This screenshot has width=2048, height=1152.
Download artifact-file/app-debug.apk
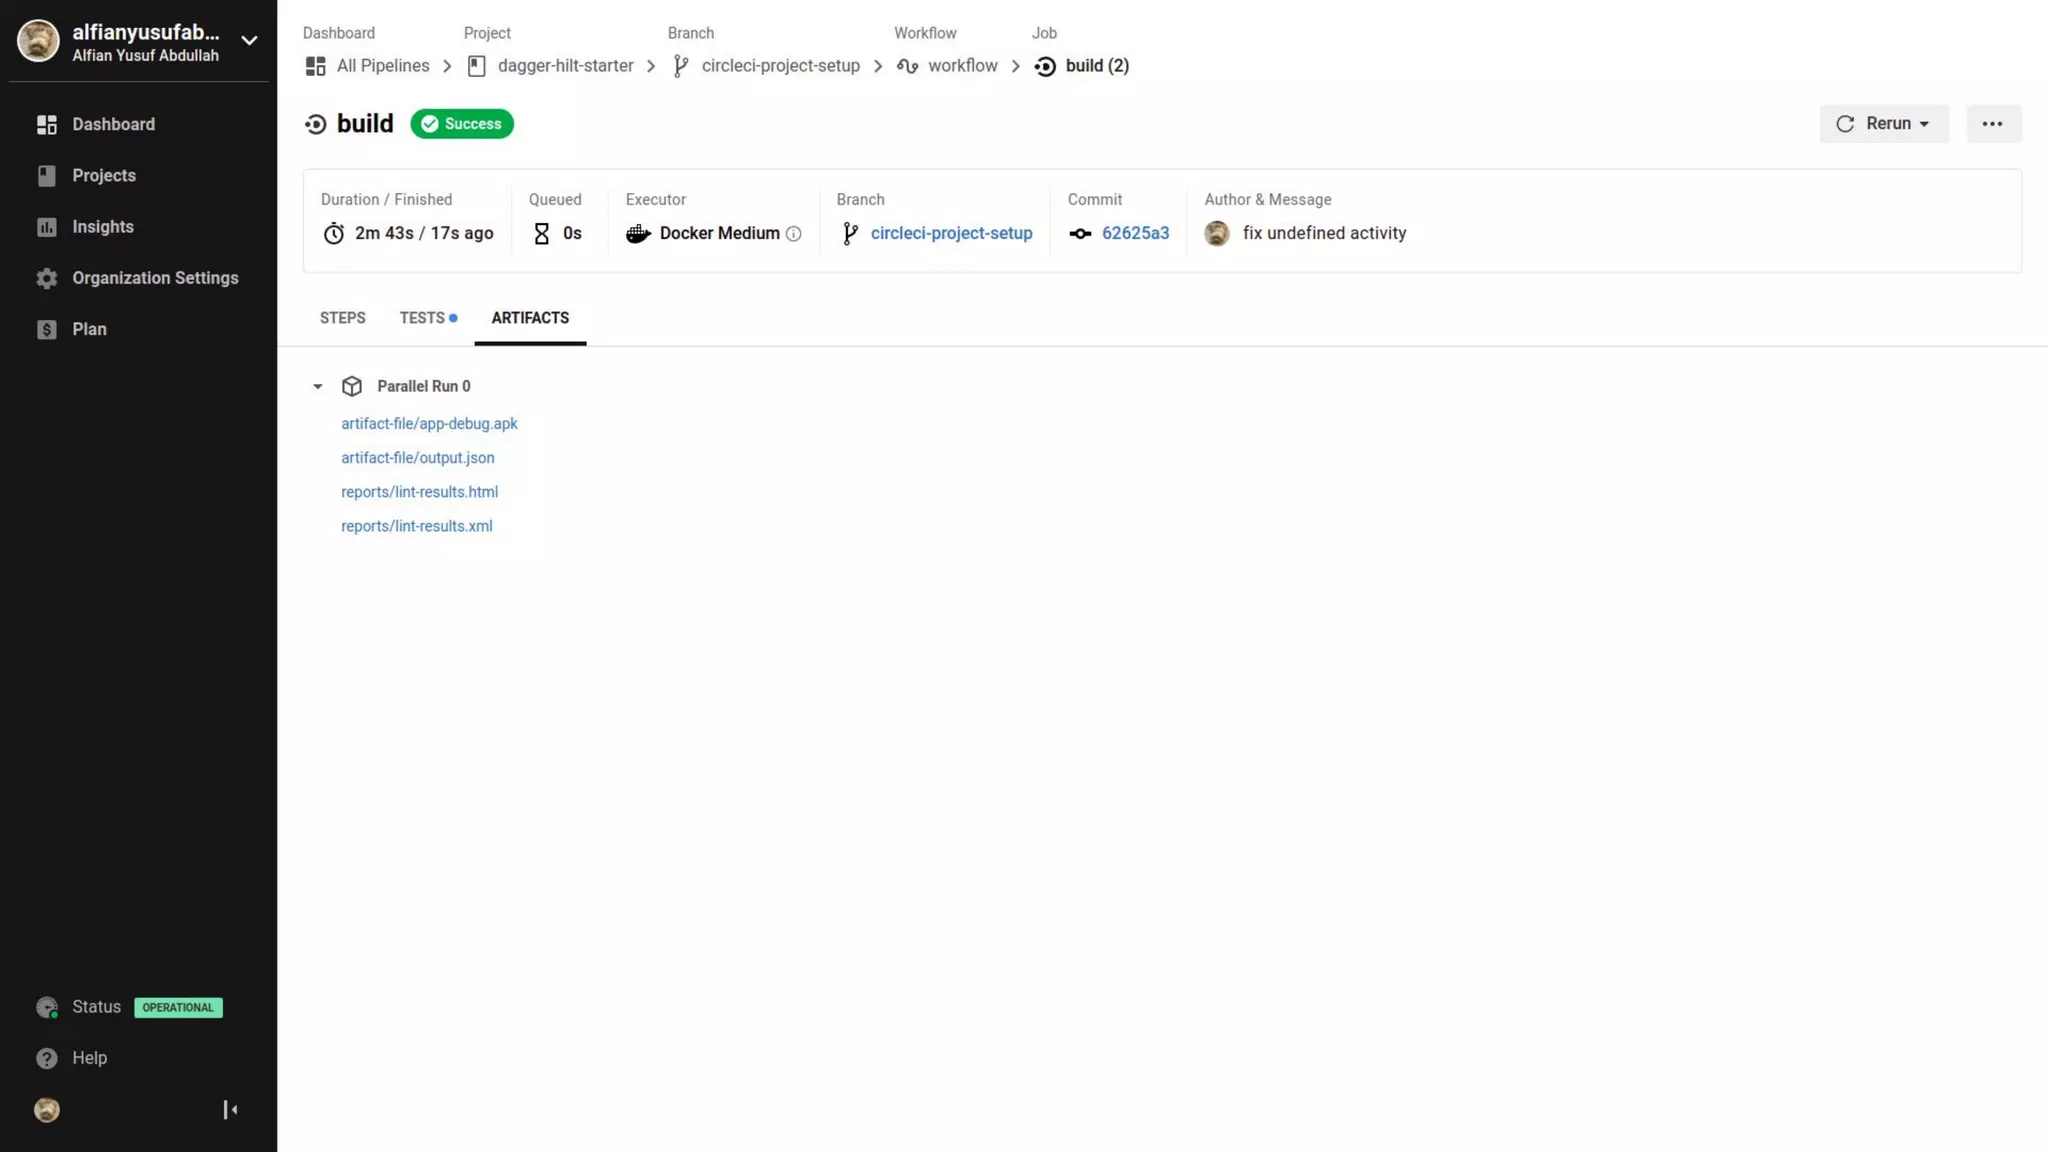click(x=429, y=424)
